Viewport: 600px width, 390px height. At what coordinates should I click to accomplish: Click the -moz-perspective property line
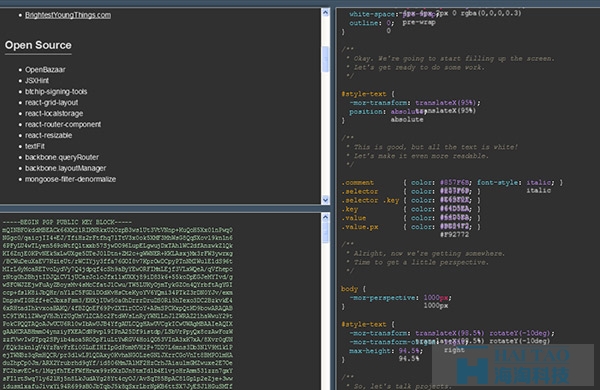point(400,298)
